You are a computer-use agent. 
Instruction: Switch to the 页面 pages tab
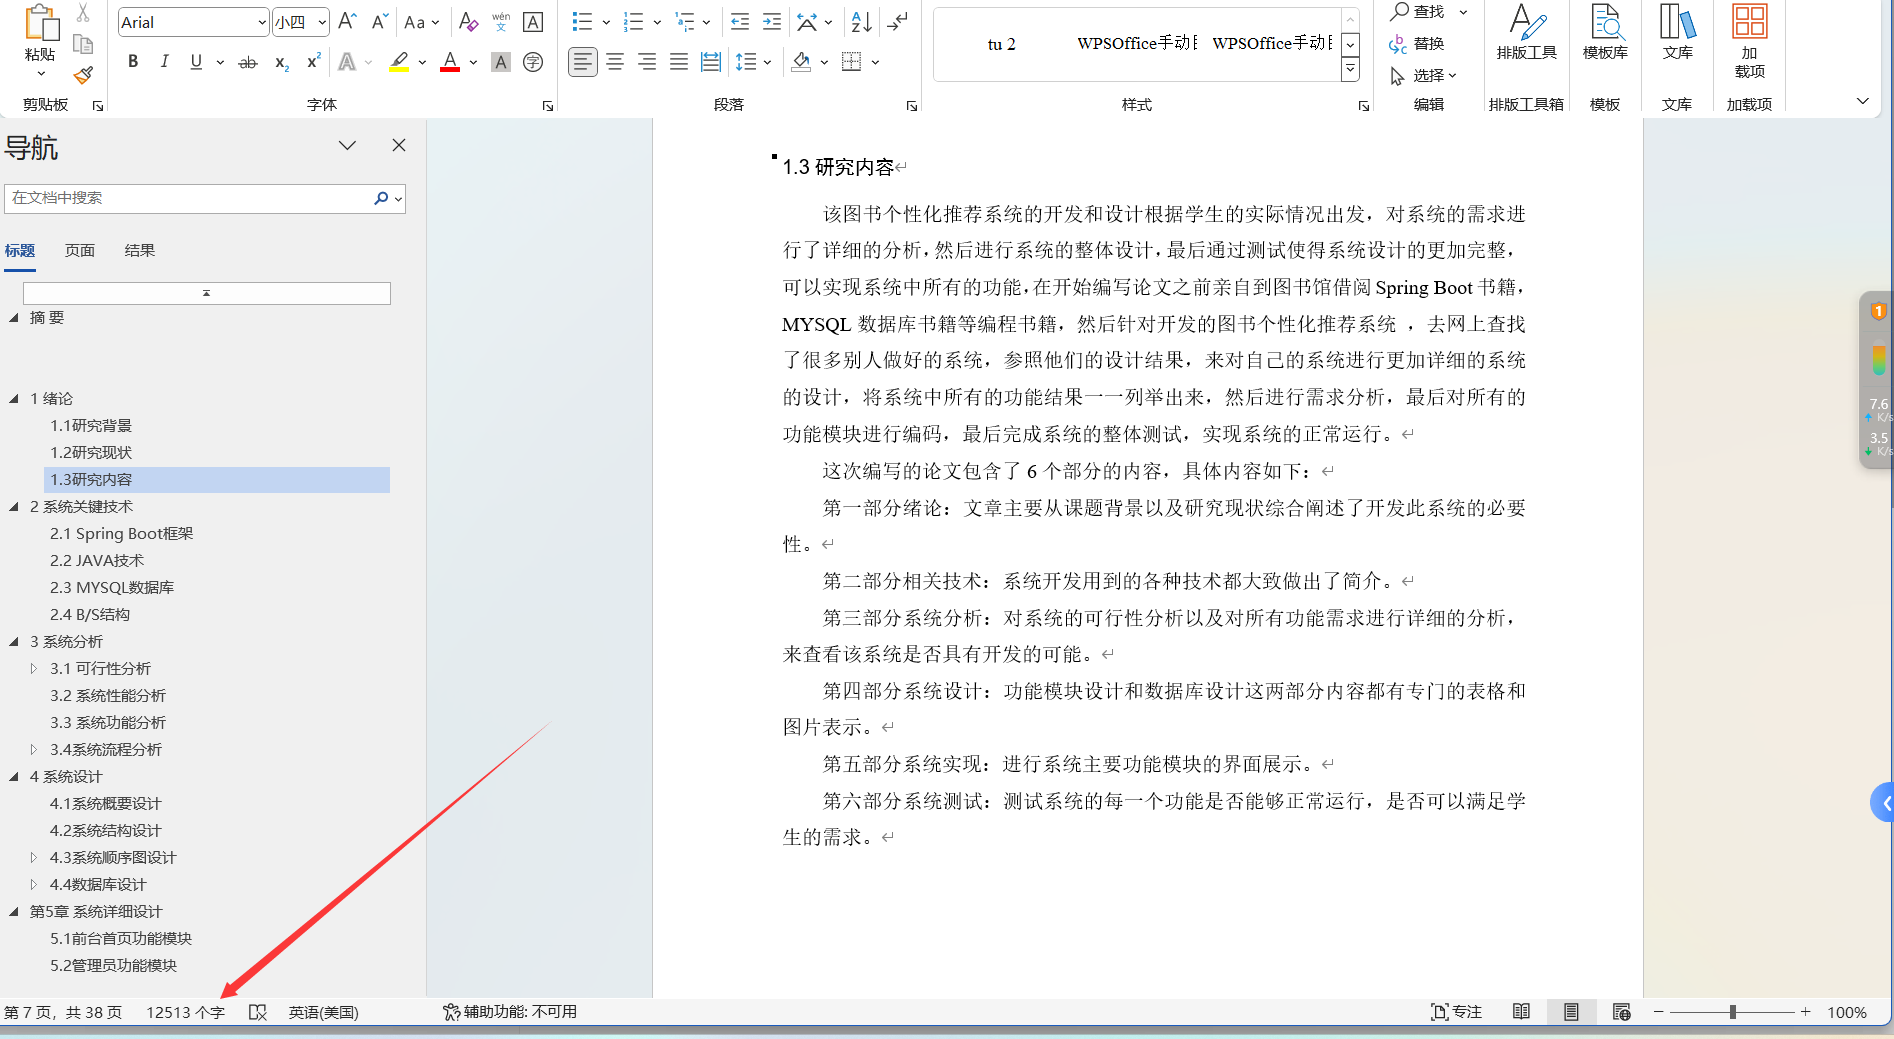(x=80, y=251)
